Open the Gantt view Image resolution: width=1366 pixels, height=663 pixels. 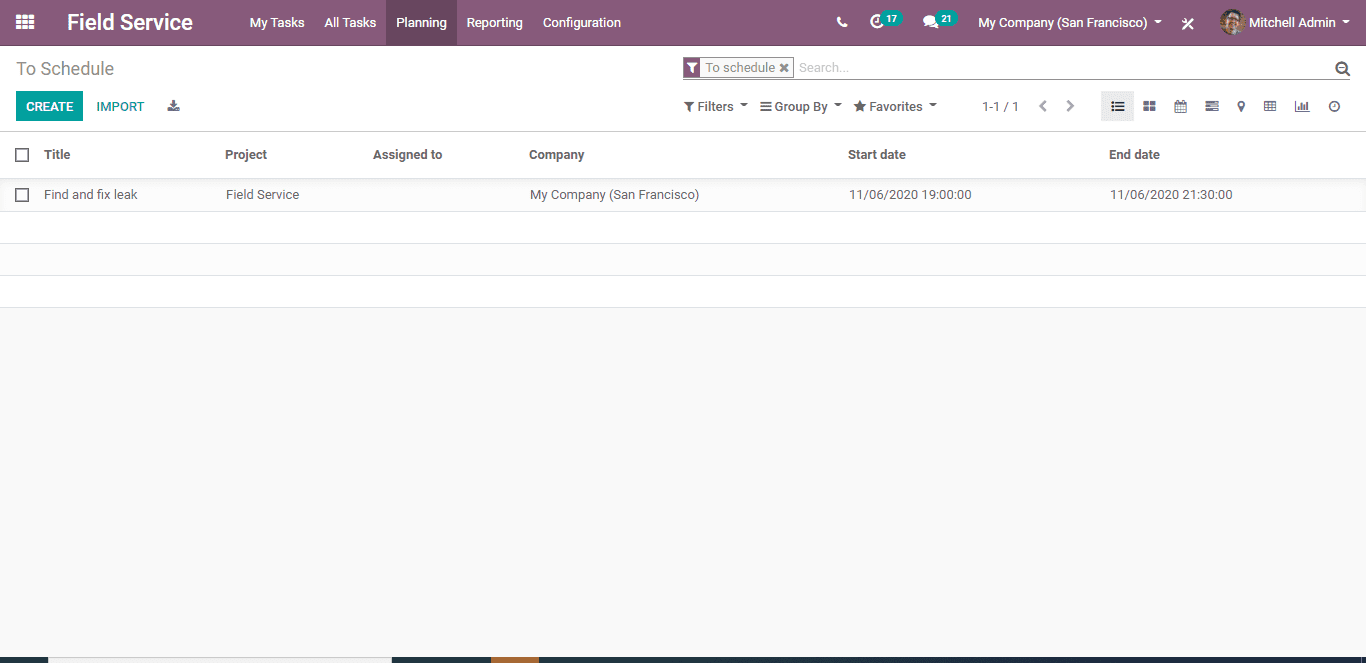pyautogui.click(x=1211, y=106)
